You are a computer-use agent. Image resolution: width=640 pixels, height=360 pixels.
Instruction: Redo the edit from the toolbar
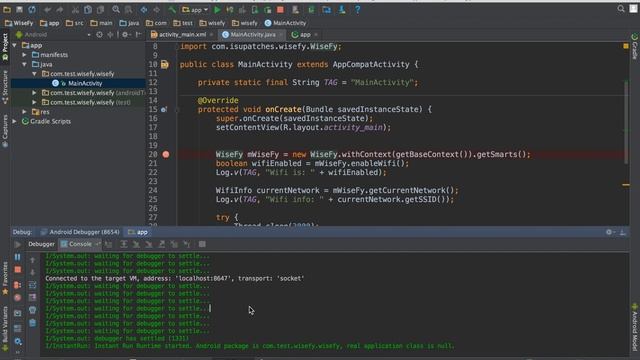(60, 9)
